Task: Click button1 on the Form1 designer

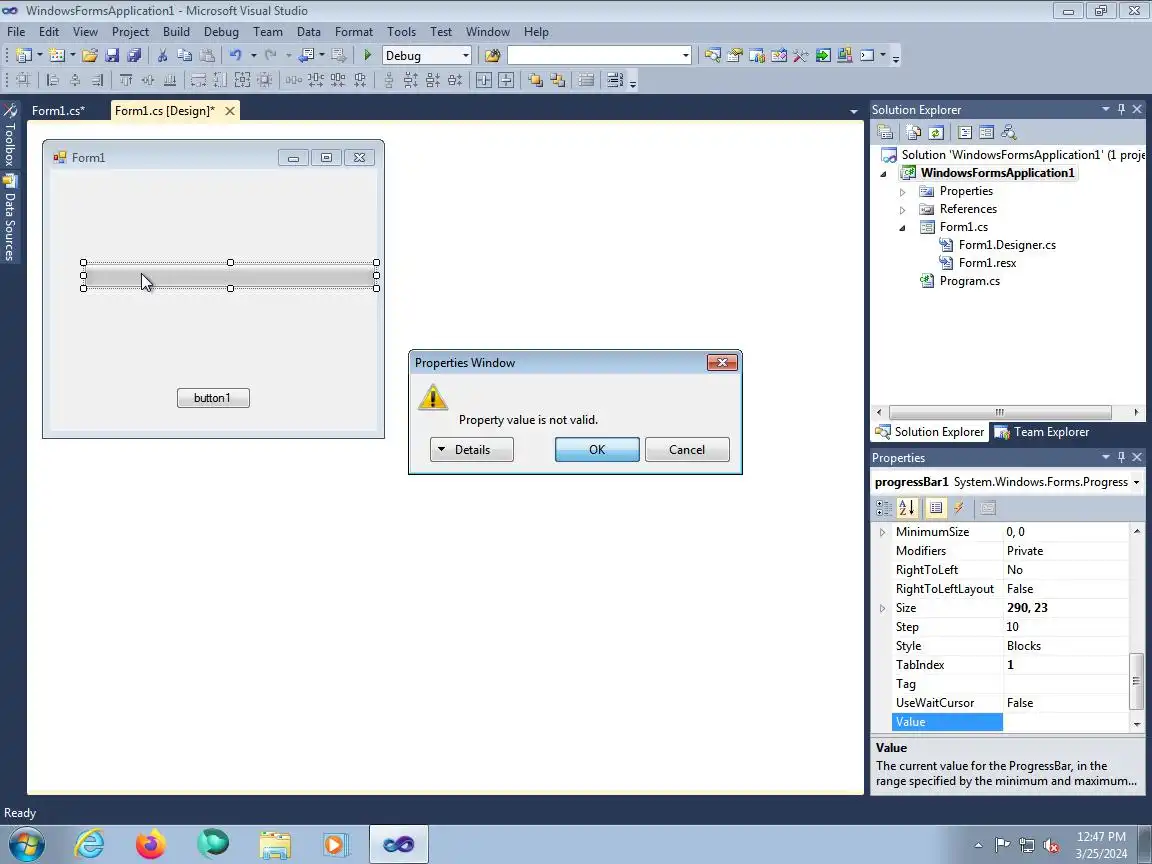Action: click(x=213, y=397)
